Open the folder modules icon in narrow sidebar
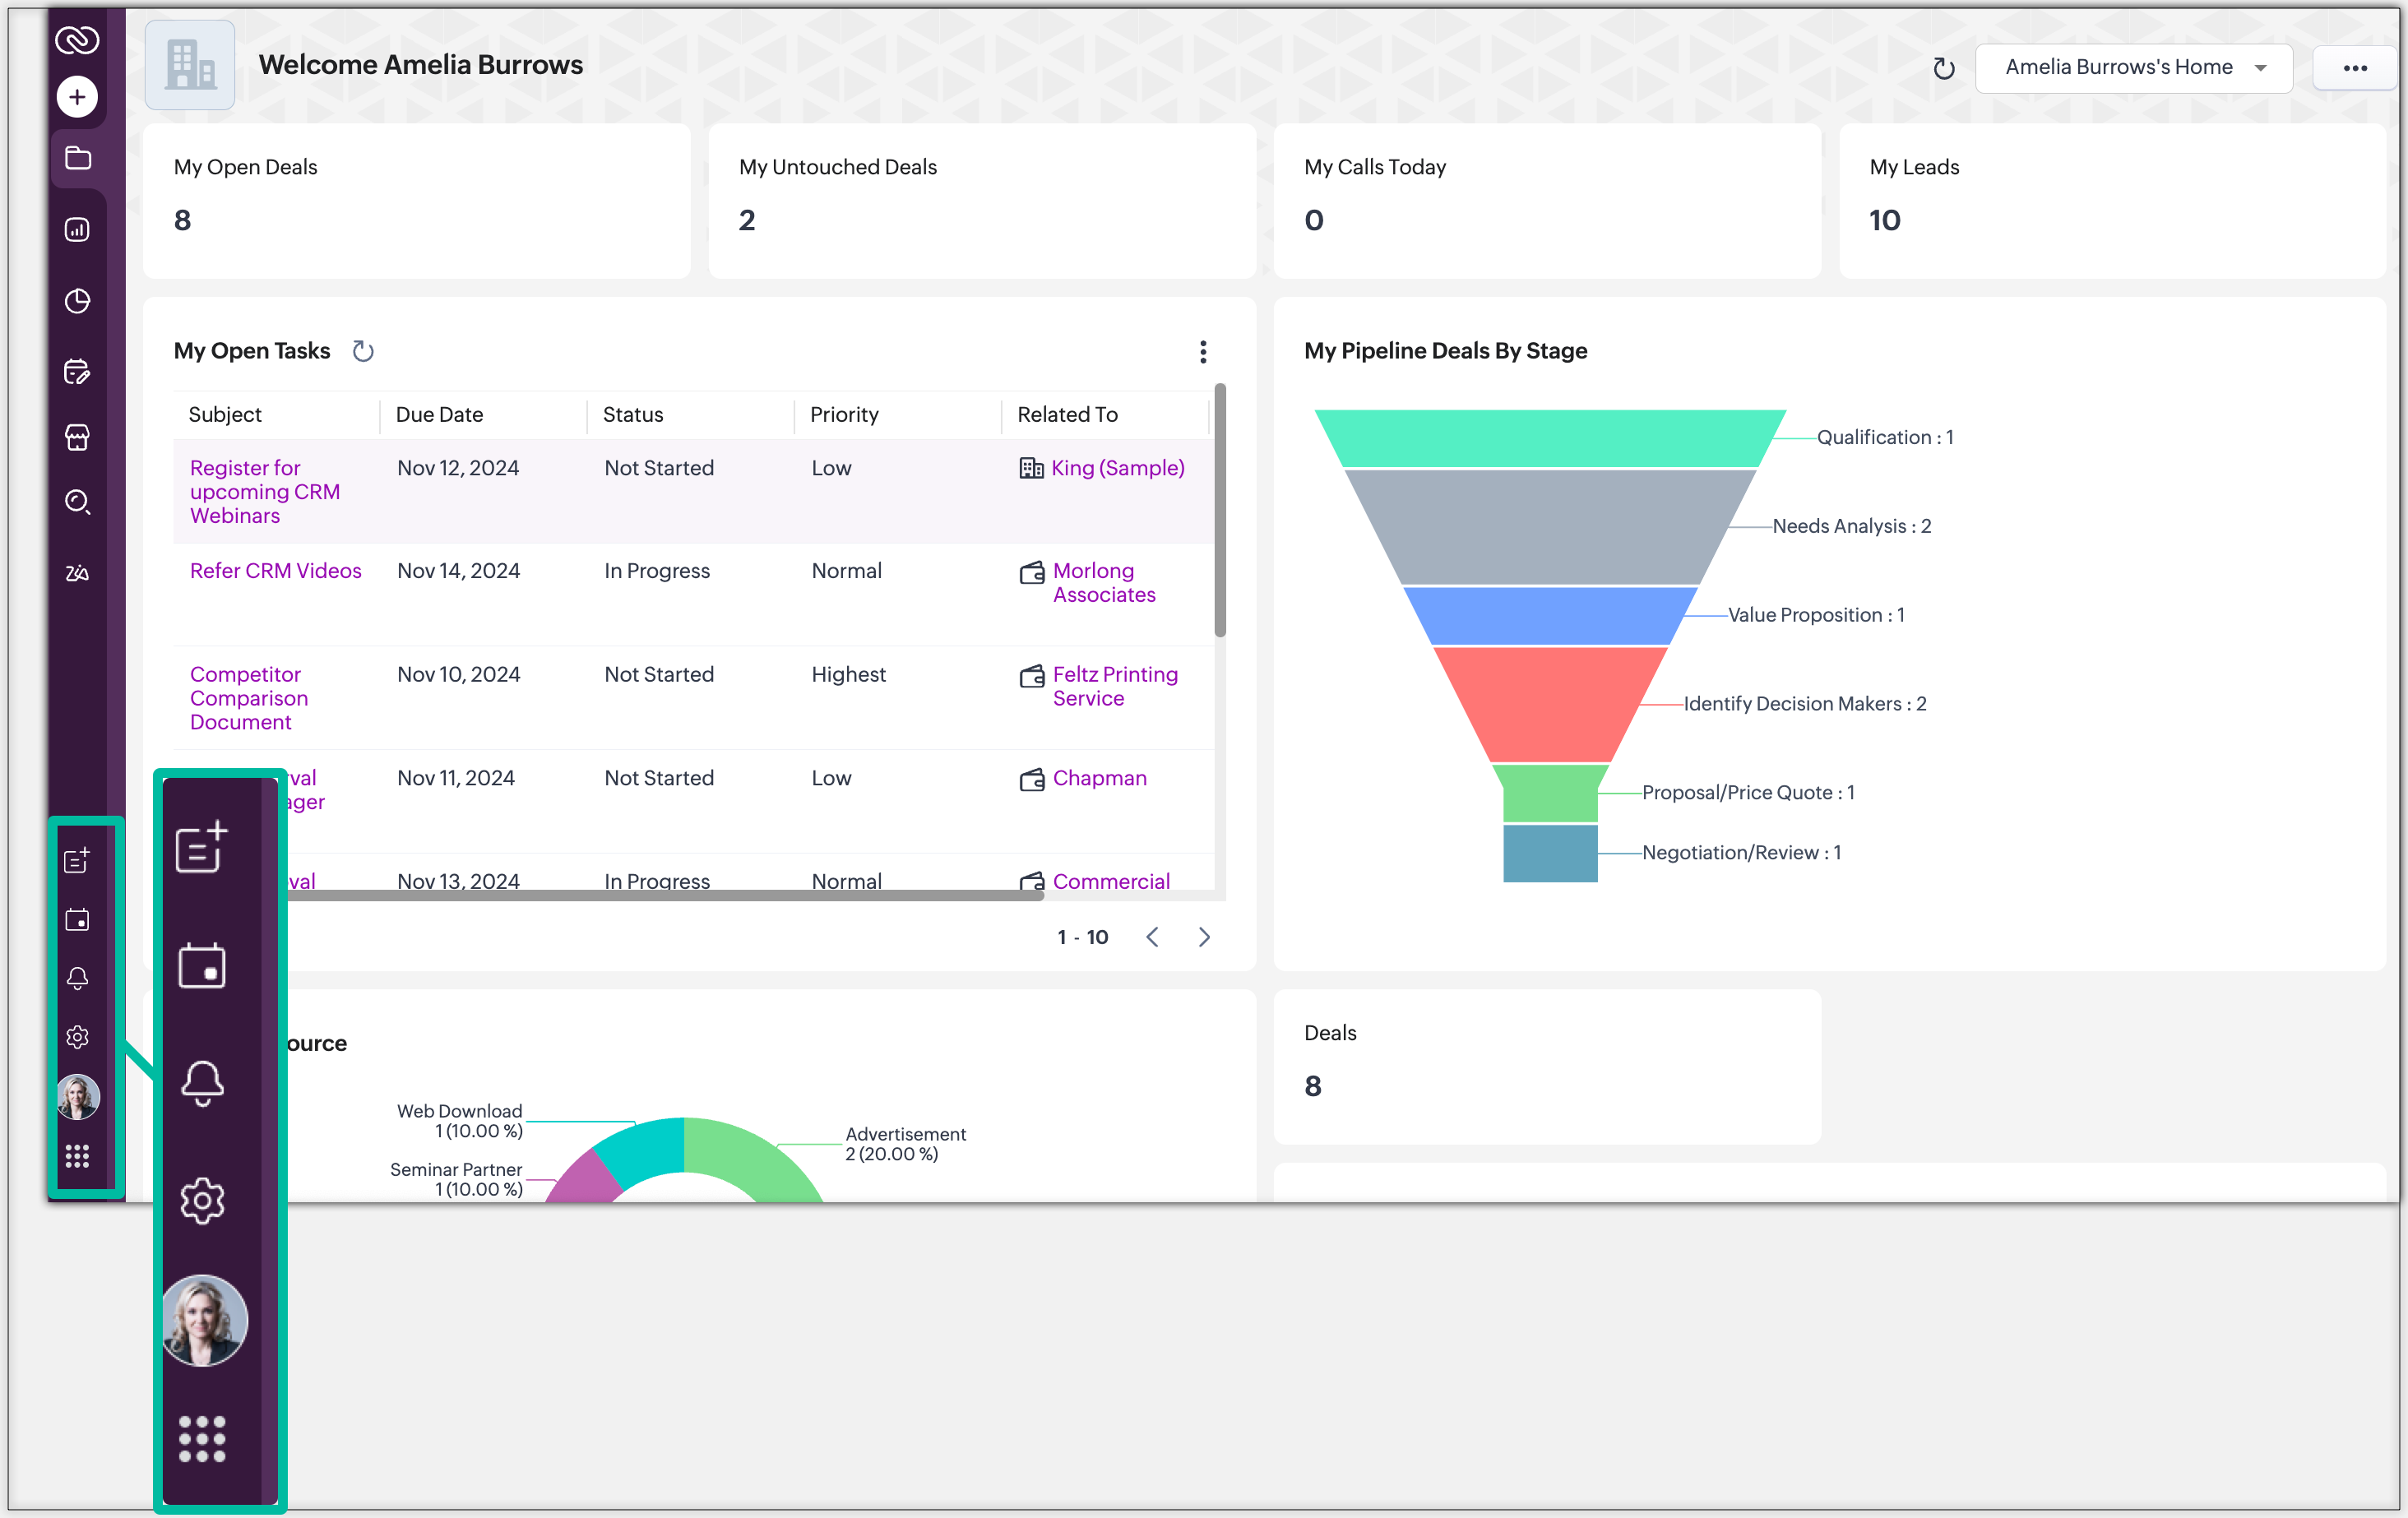This screenshot has width=2408, height=1518. point(78,158)
